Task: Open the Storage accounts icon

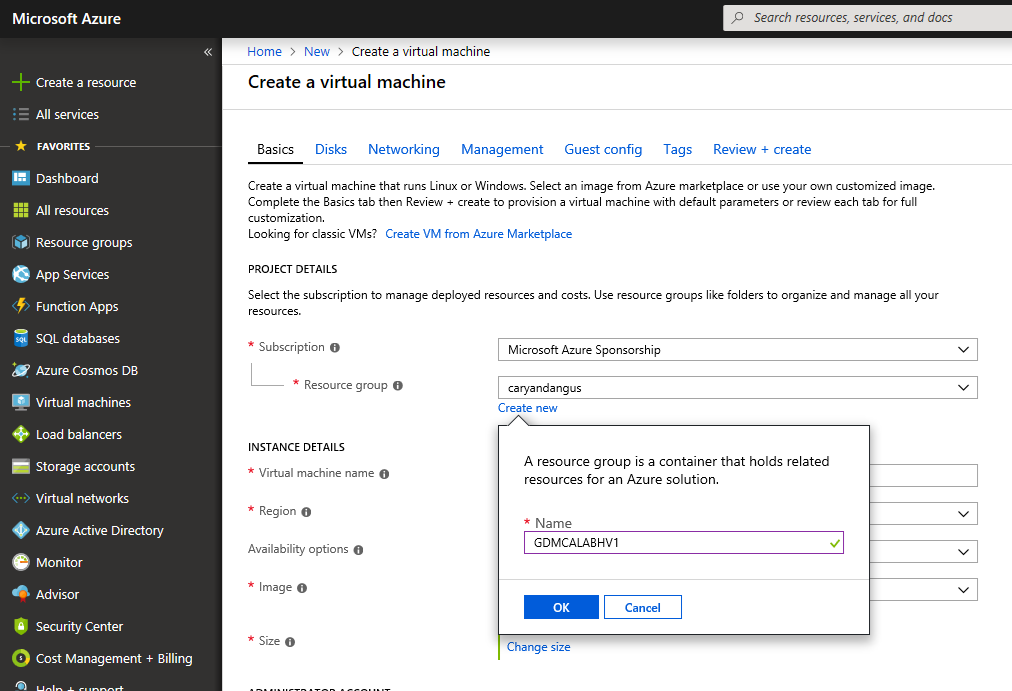Action: coord(21,466)
